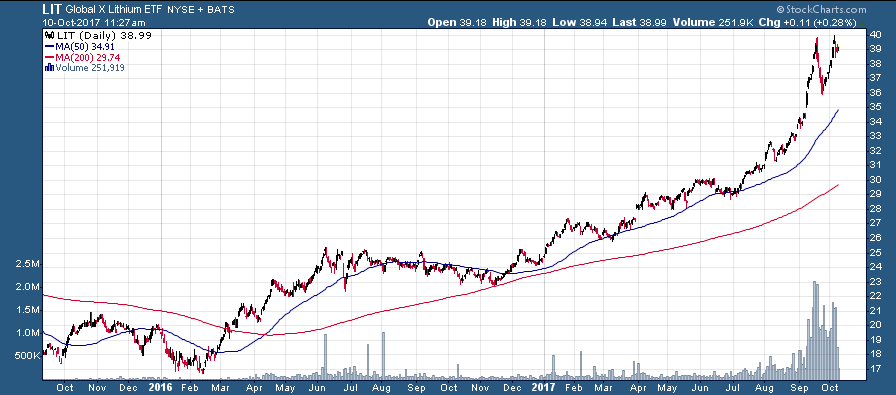This screenshot has width=896, height=395.
Task: Click the candlestick icon before LIT (Daily)
Action: click(49, 35)
